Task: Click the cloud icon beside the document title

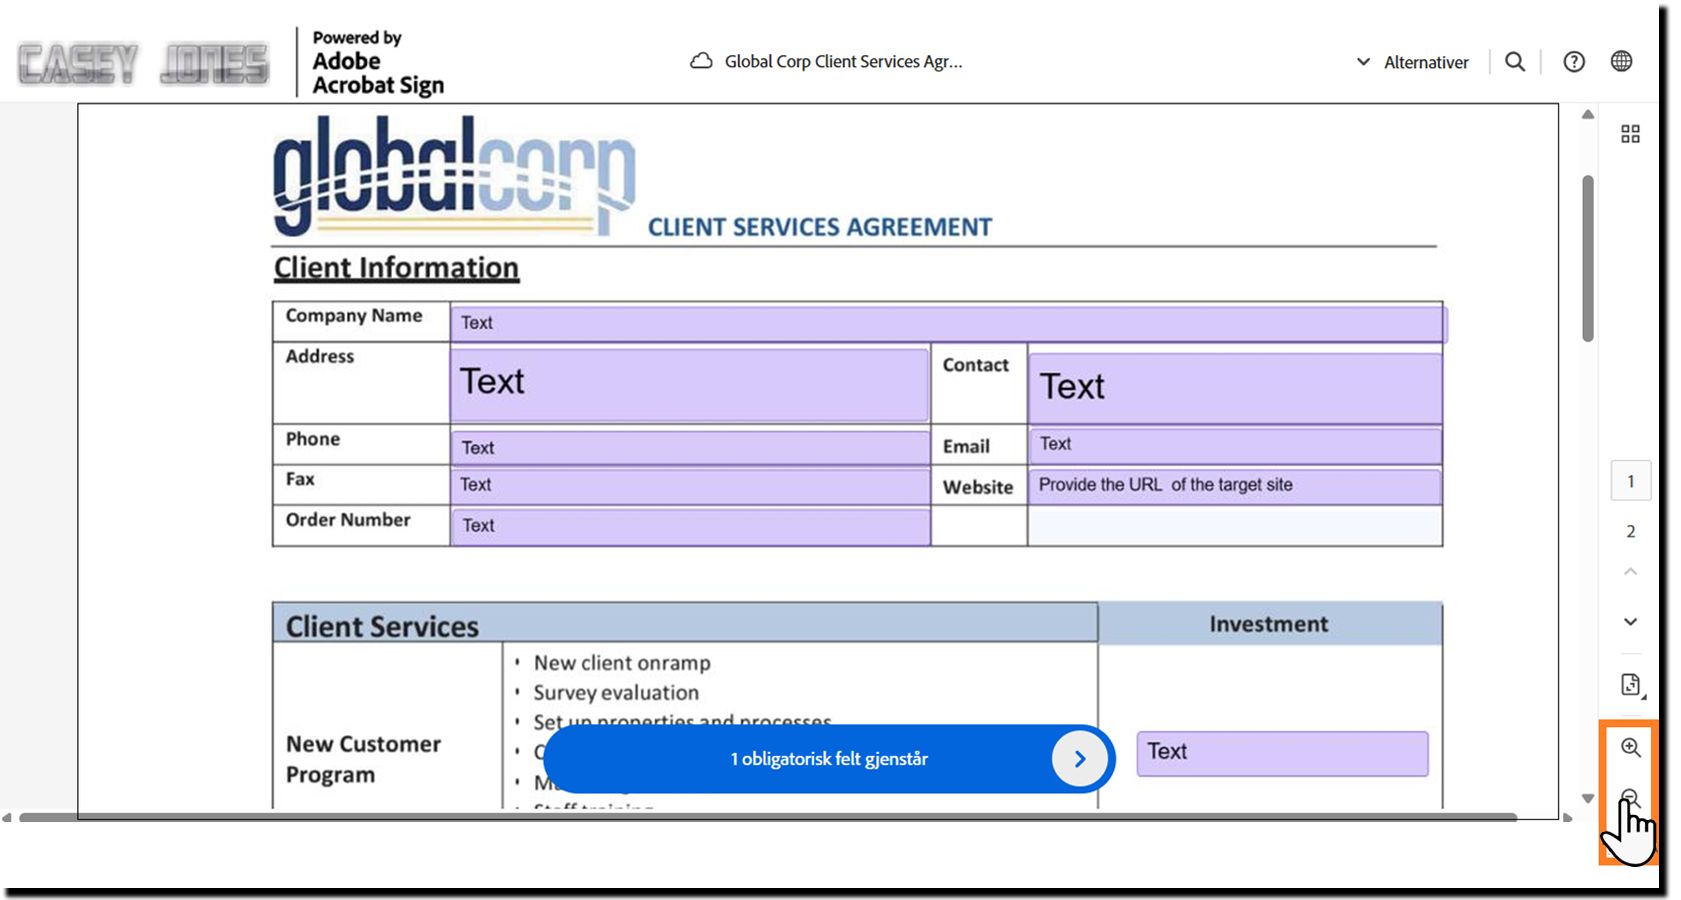Action: pyautogui.click(x=702, y=61)
